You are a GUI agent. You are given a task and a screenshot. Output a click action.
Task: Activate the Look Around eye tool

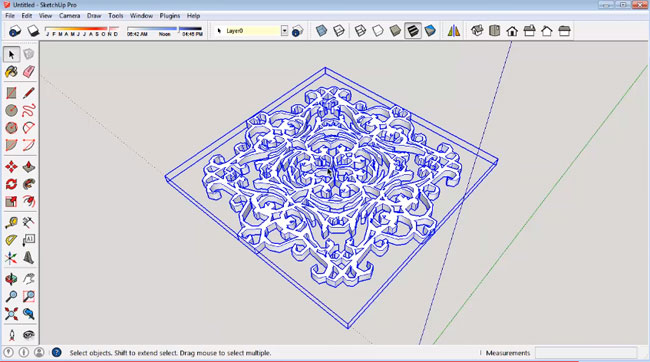[29, 335]
